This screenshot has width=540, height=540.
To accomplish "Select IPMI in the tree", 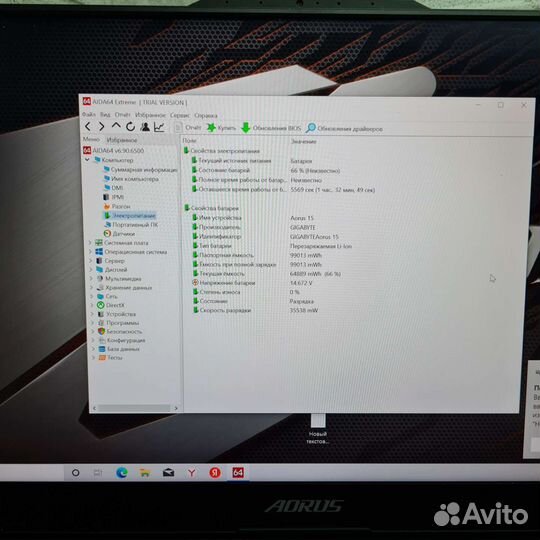I will point(114,197).
